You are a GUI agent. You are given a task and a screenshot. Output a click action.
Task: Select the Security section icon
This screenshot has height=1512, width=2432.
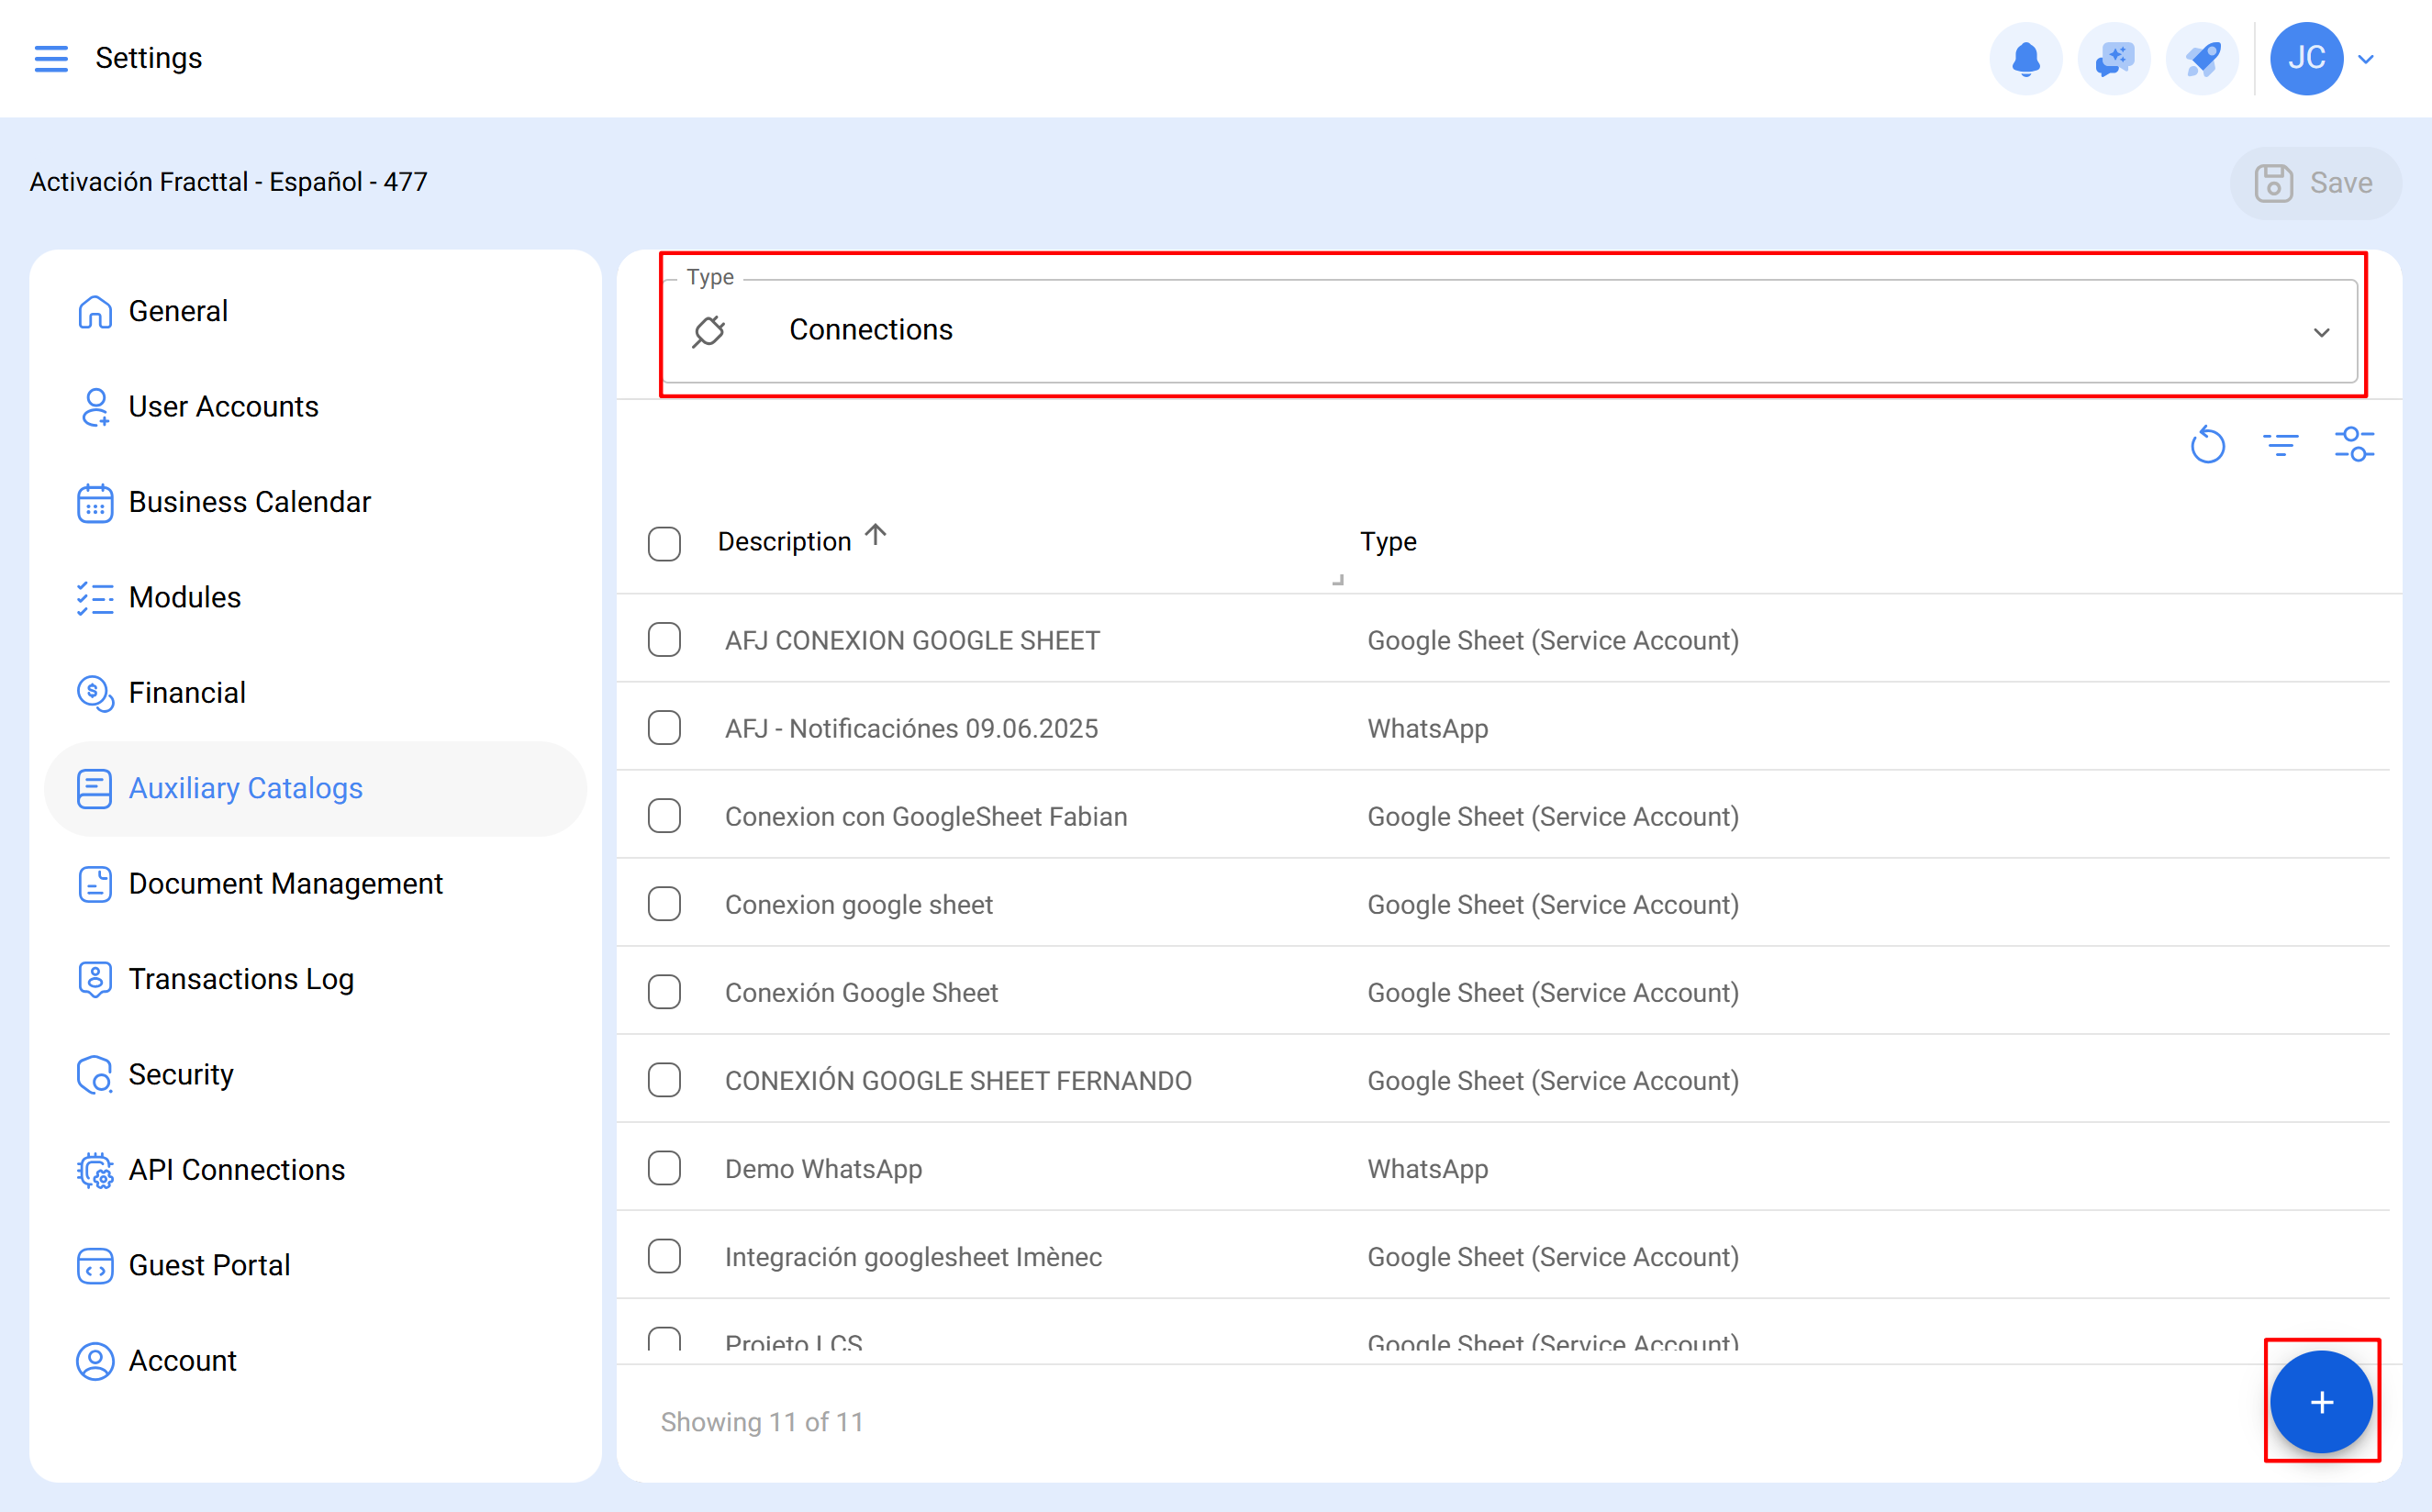(94, 1075)
